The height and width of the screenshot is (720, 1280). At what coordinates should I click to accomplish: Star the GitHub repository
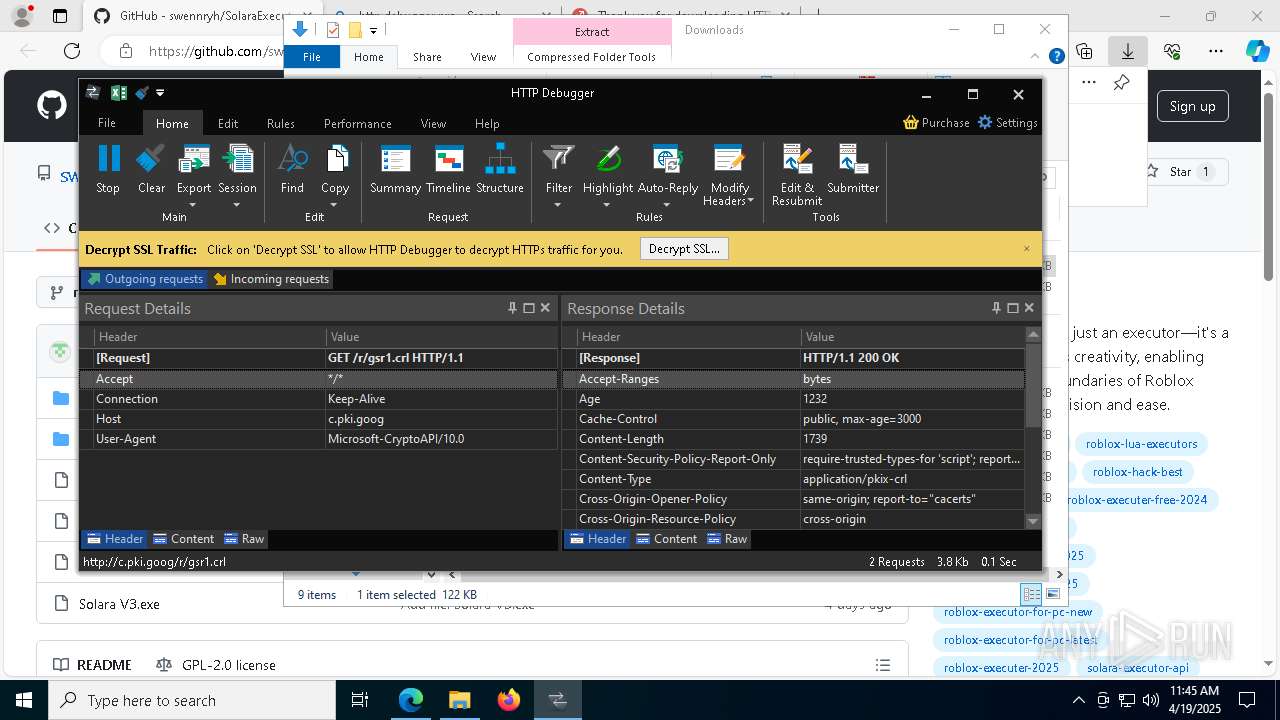tap(1181, 172)
